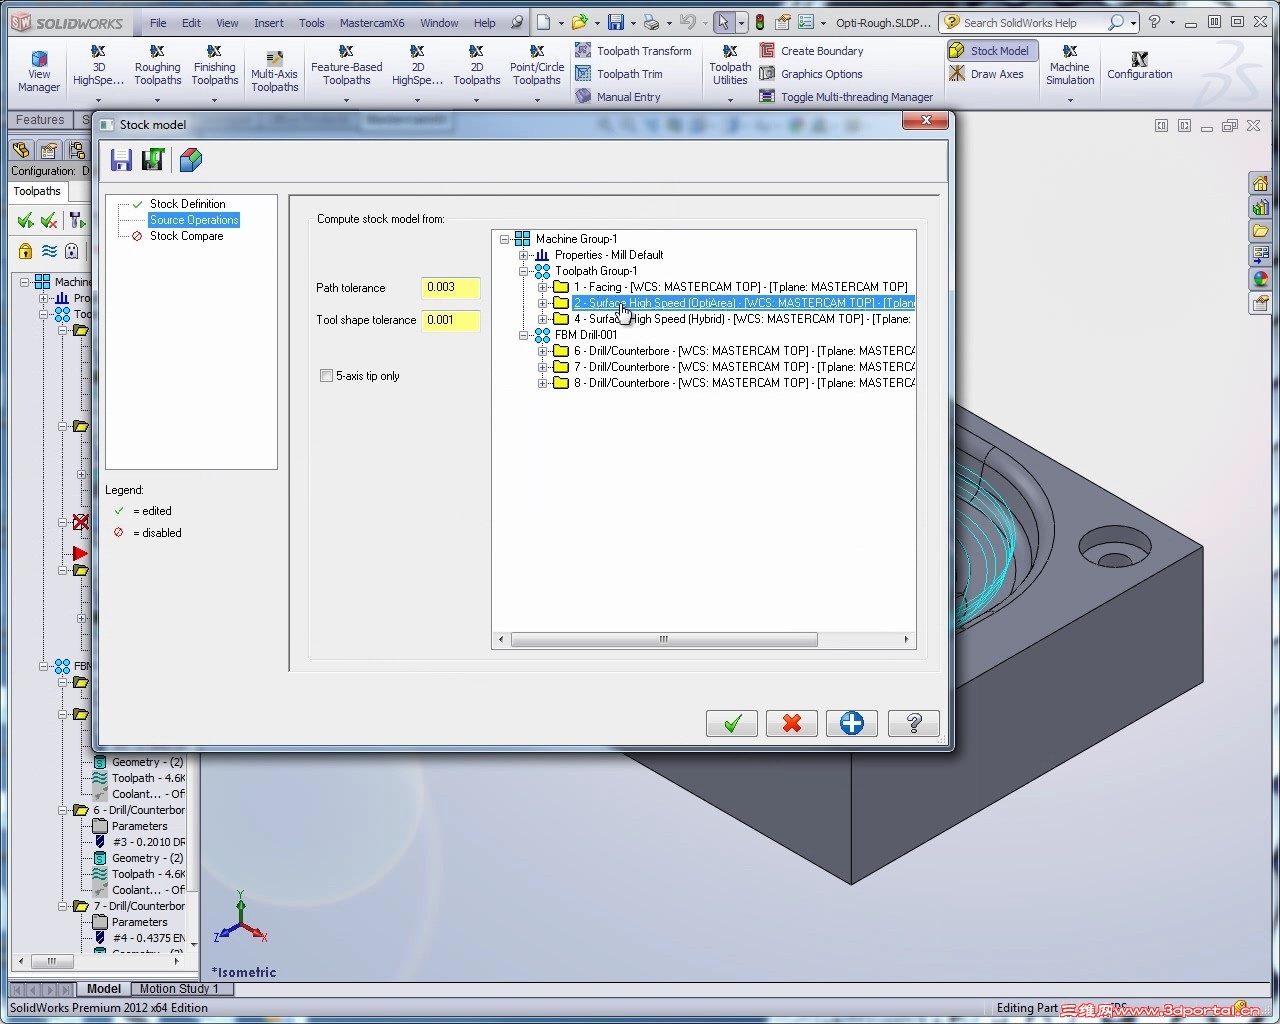The width and height of the screenshot is (1280, 1024).
Task: Open 3D HighSpeed toolpaths
Action: click(x=98, y=68)
